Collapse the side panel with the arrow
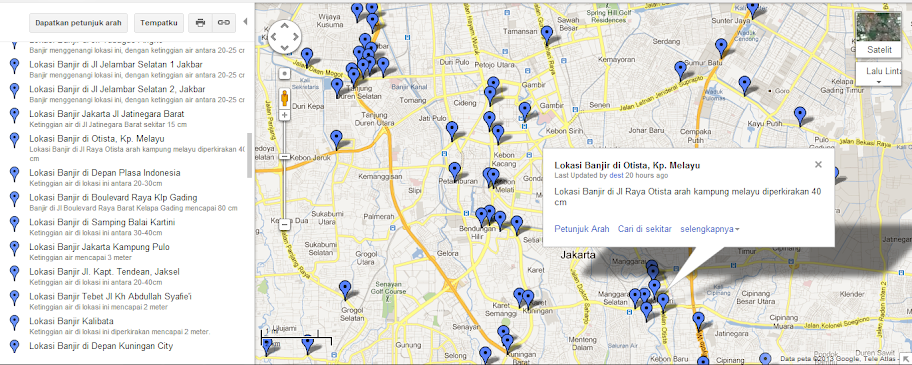Image resolution: width=912 pixels, height=365 pixels. pos(245,22)
